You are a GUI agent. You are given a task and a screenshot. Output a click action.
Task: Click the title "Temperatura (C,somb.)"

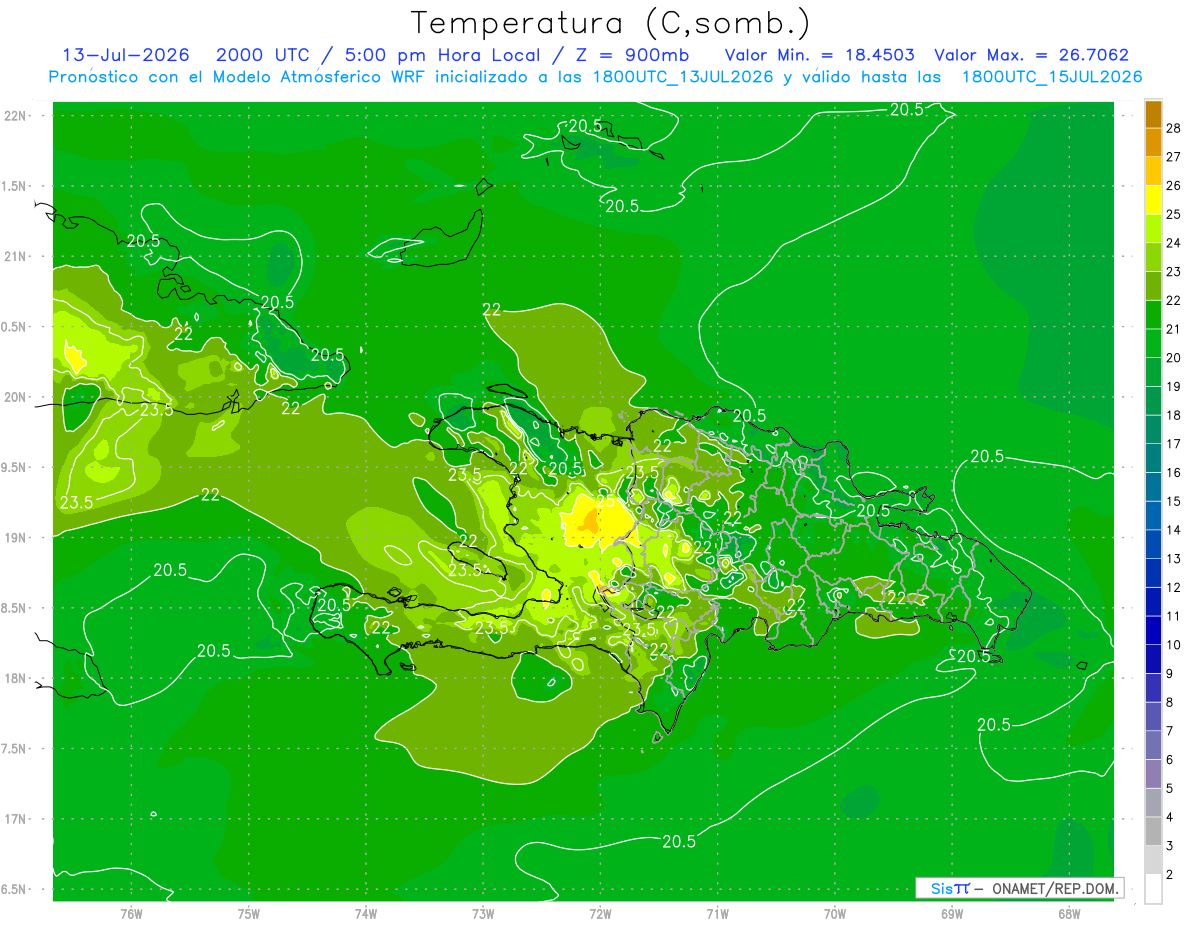(611, 23)
